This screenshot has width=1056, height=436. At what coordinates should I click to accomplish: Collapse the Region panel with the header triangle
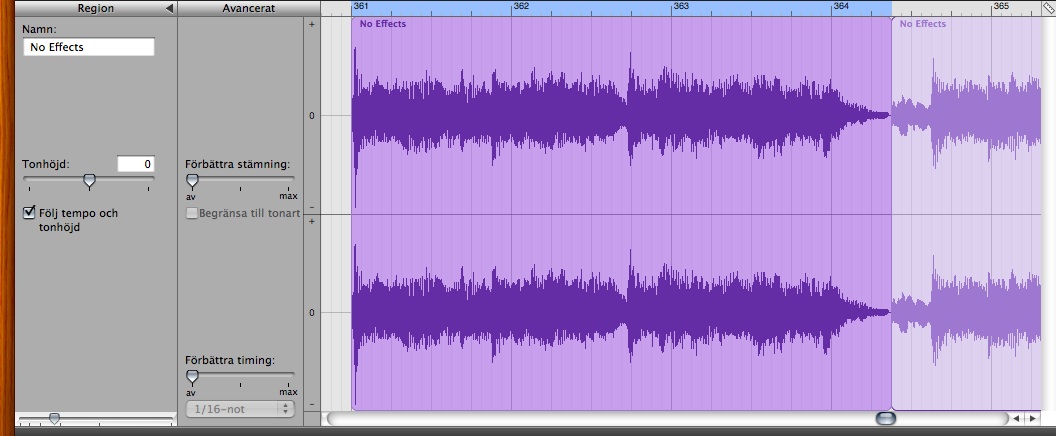point(169,8)
